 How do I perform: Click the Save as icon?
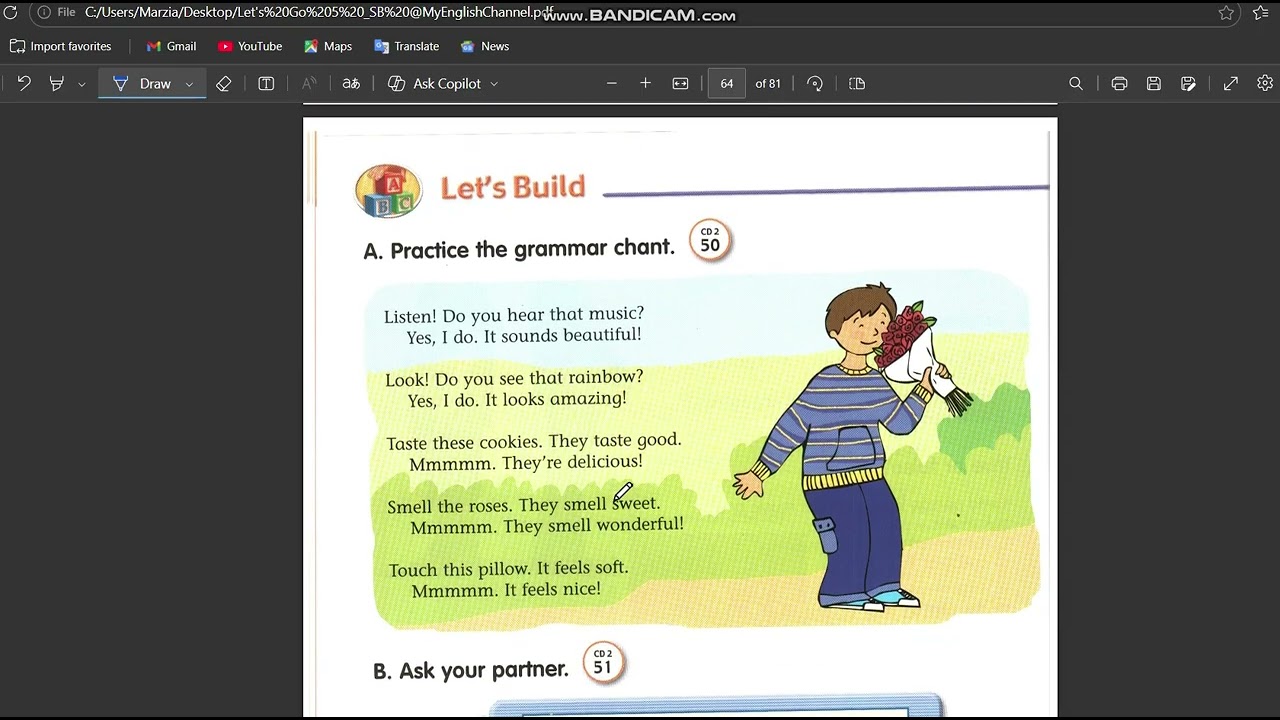[x=1188, y=84]
